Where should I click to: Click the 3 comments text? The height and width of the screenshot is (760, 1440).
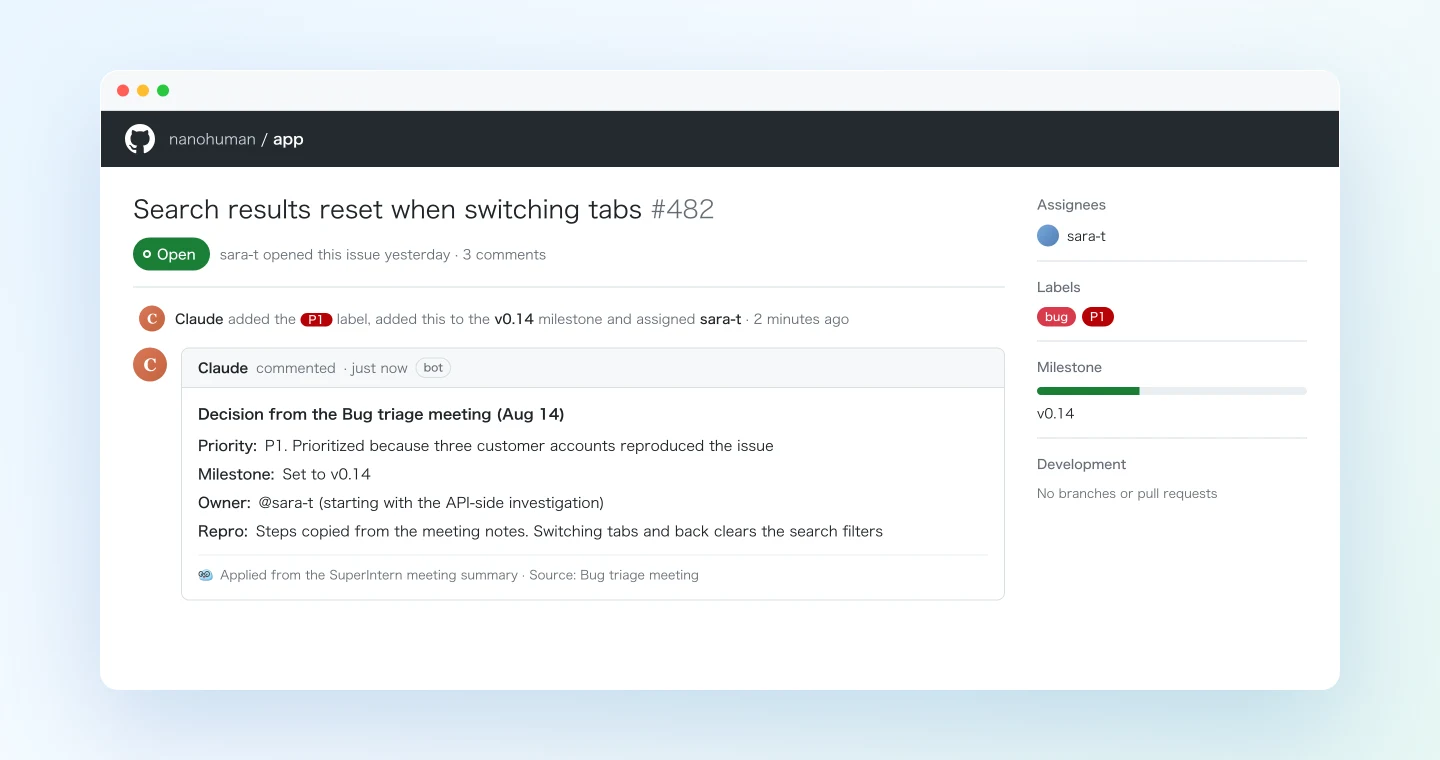[504, 255]
